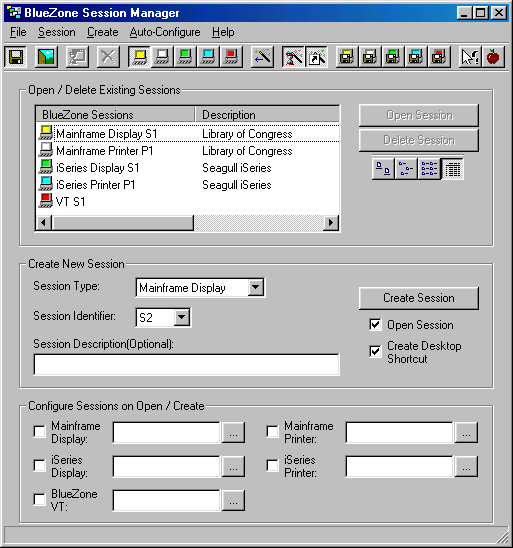Viewport: 513px width, 548px height.
Task: Select the Mainframe Display S1 session row
Action: click(188, 134)
